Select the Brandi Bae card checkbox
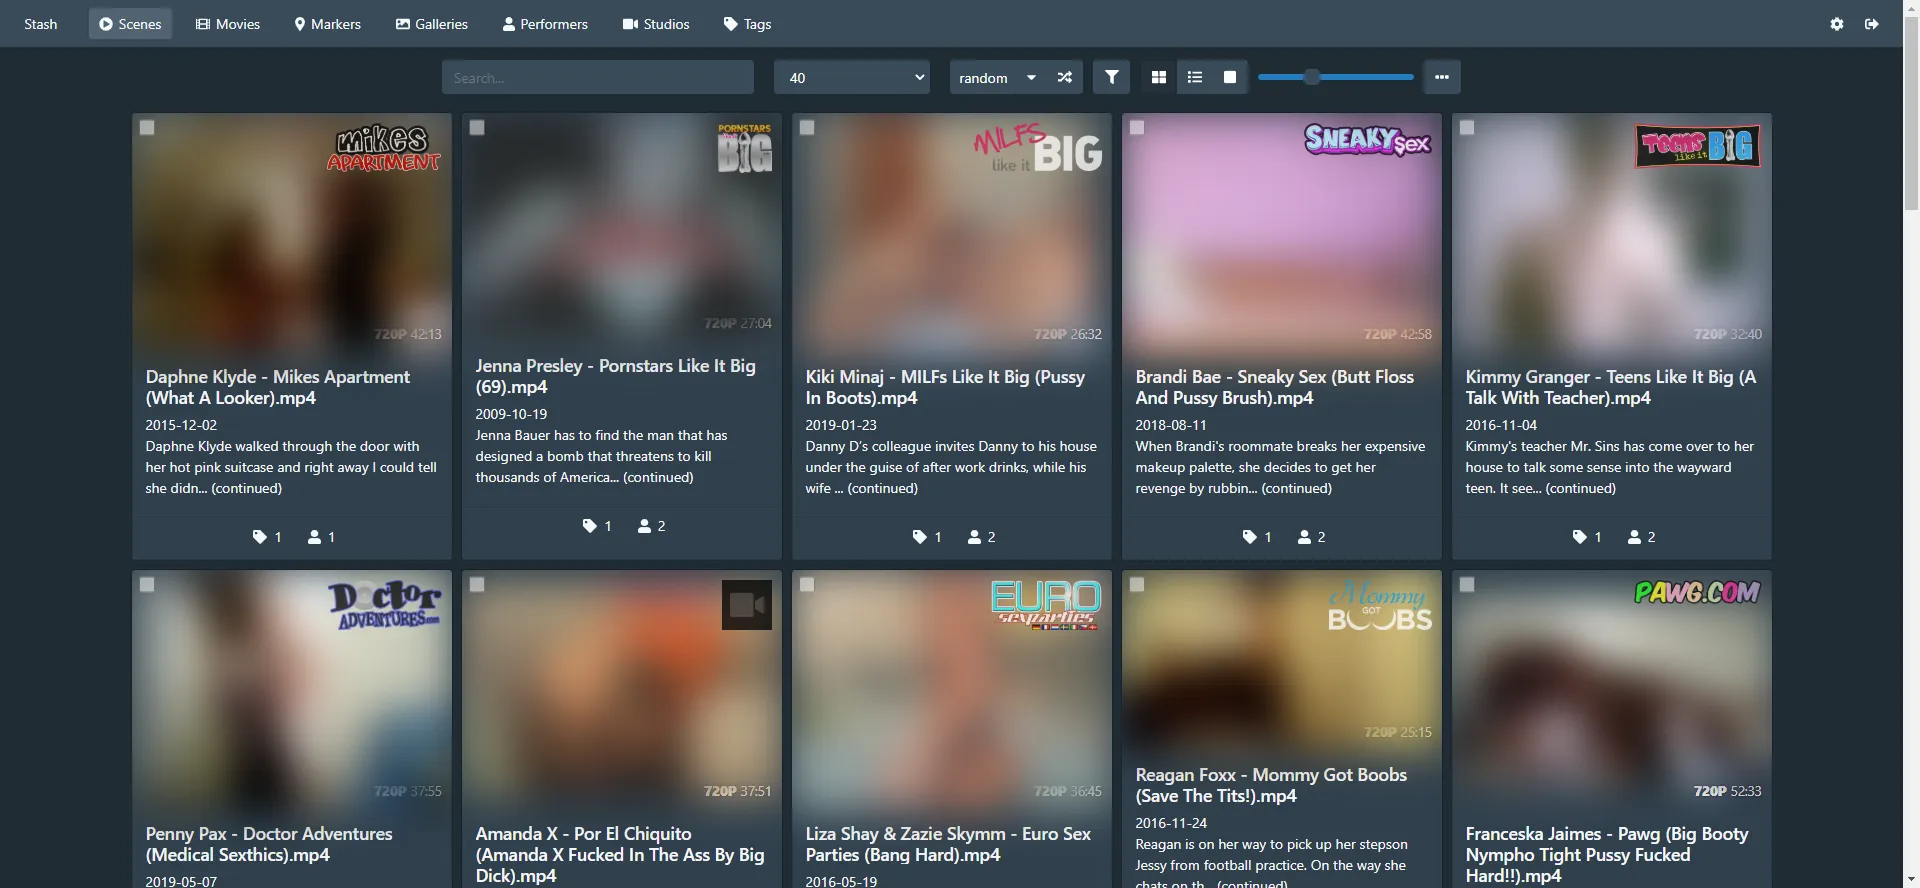 coord(1137,128)
